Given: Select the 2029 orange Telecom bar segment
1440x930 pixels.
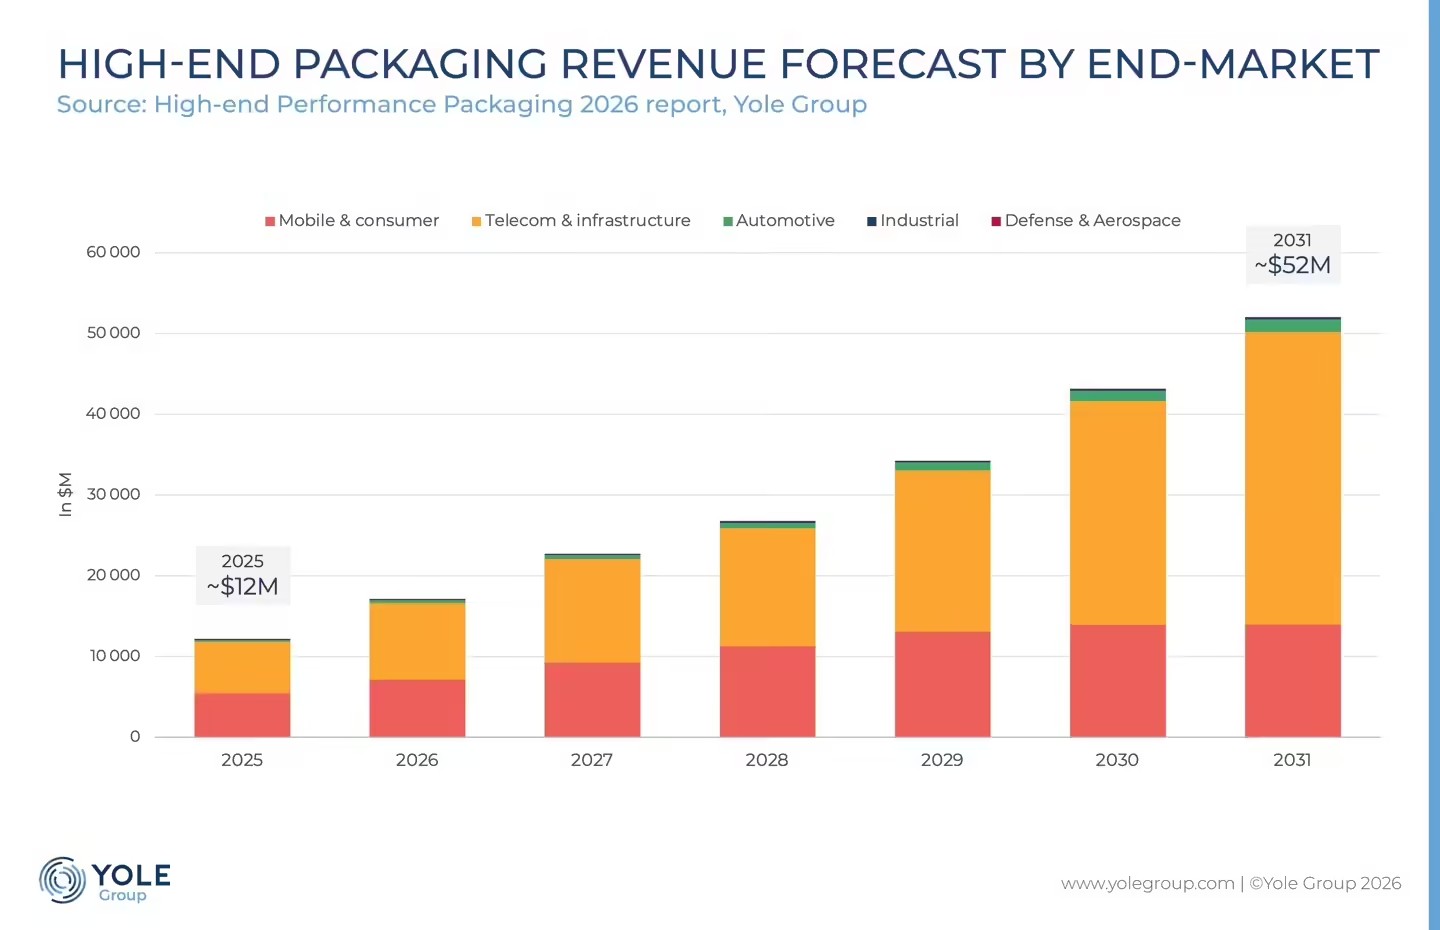Looking at the screenshot, I should click(942, 551).
